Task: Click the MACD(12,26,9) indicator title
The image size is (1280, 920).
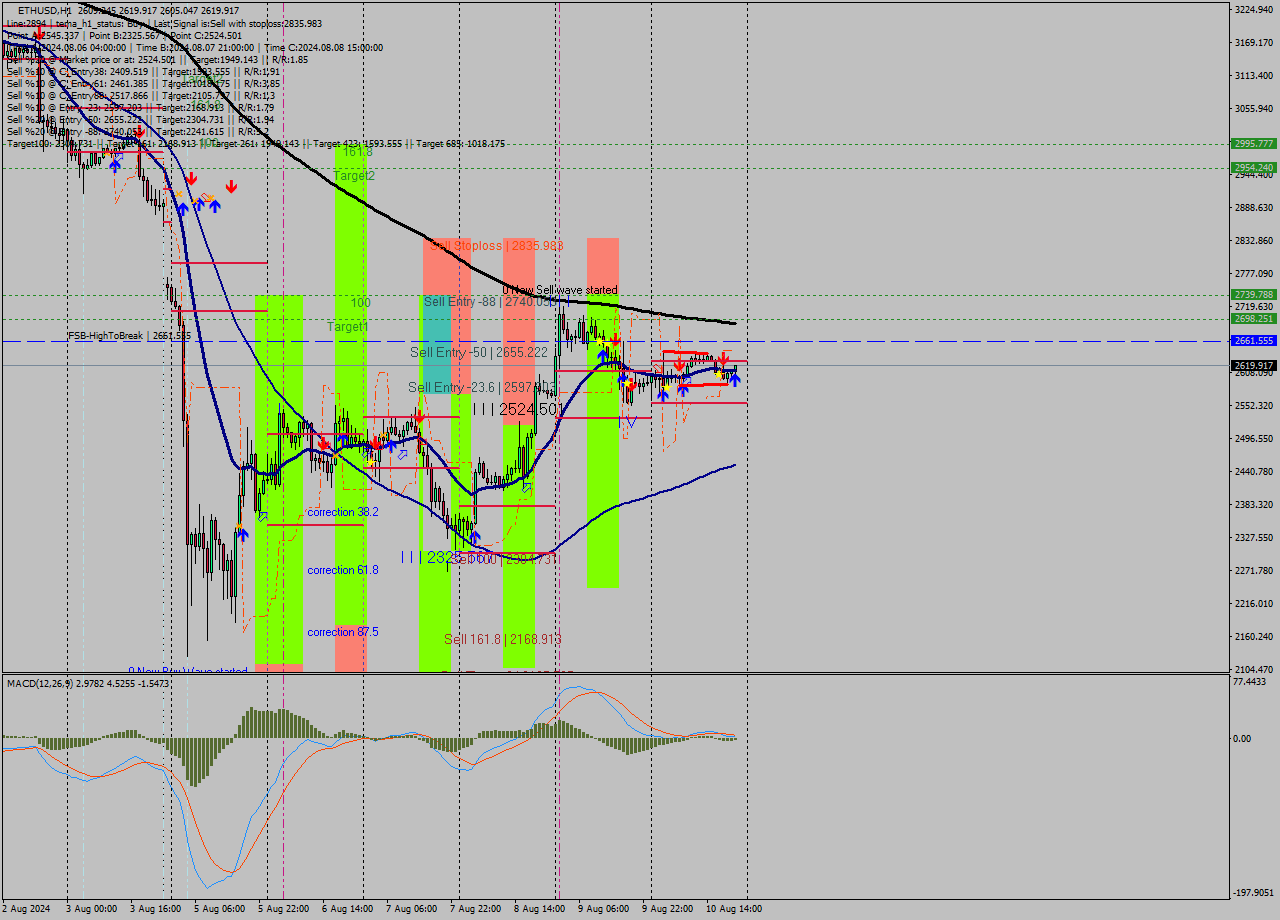Action: [89, 683]
